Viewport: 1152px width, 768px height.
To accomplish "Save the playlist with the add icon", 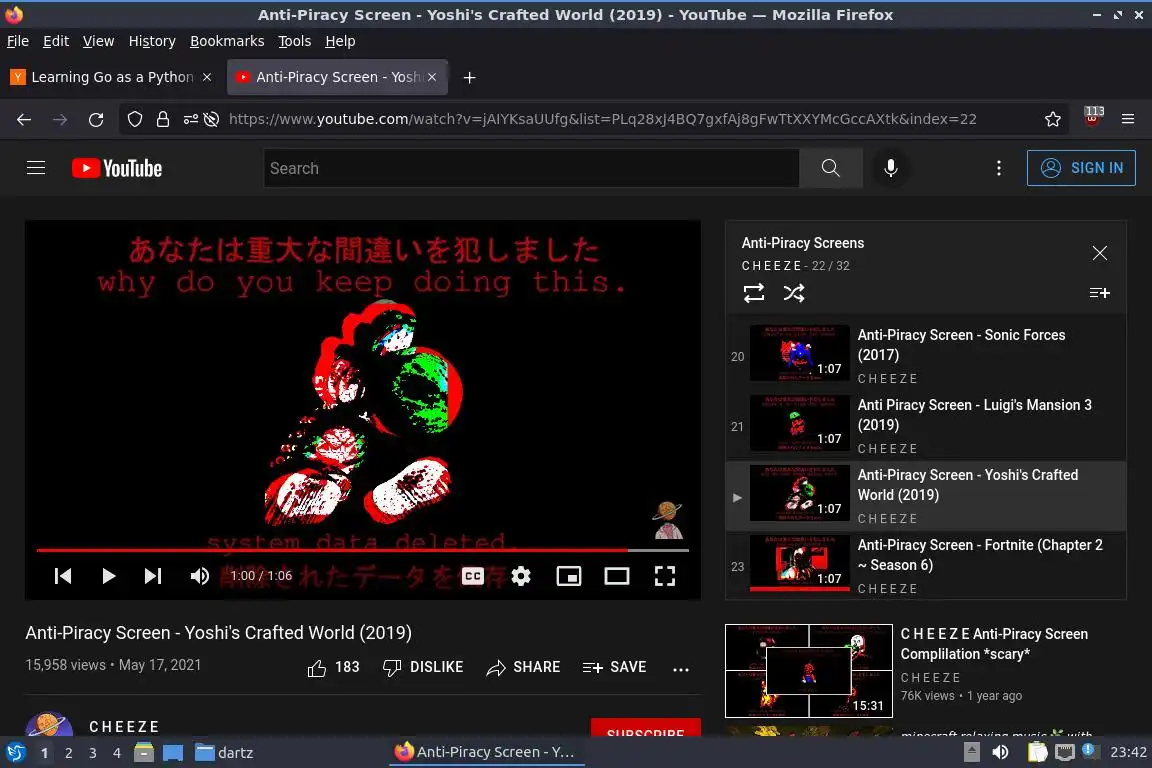I will coord(1099,293).
